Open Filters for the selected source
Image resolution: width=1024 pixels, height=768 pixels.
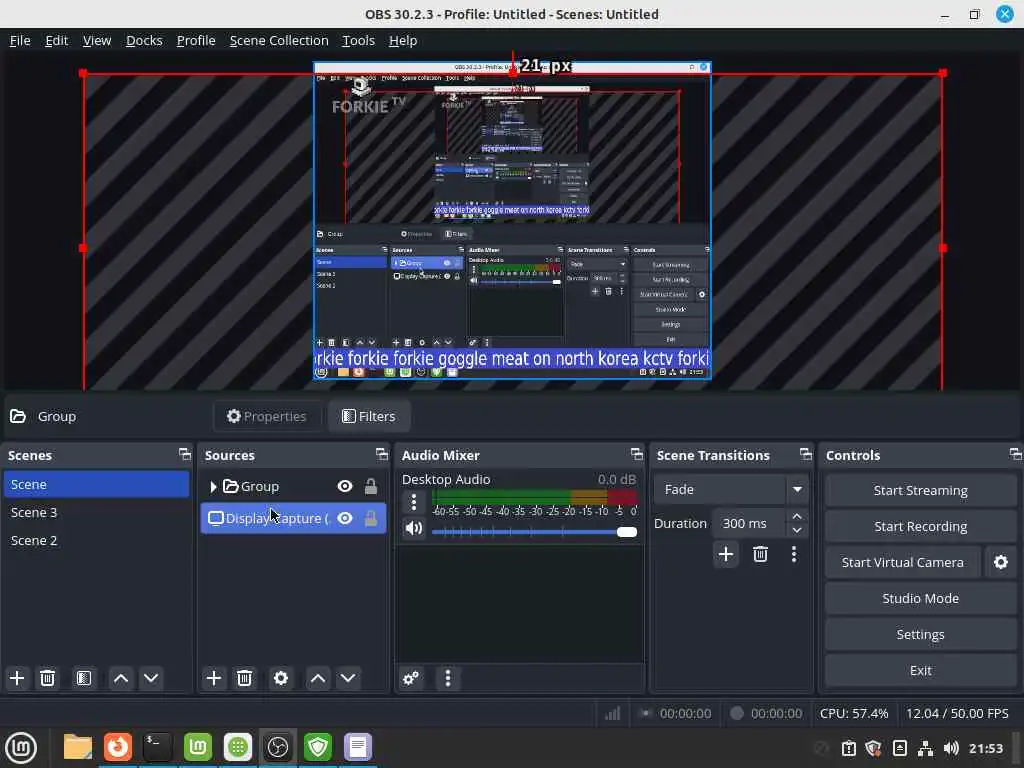[369, 416]
